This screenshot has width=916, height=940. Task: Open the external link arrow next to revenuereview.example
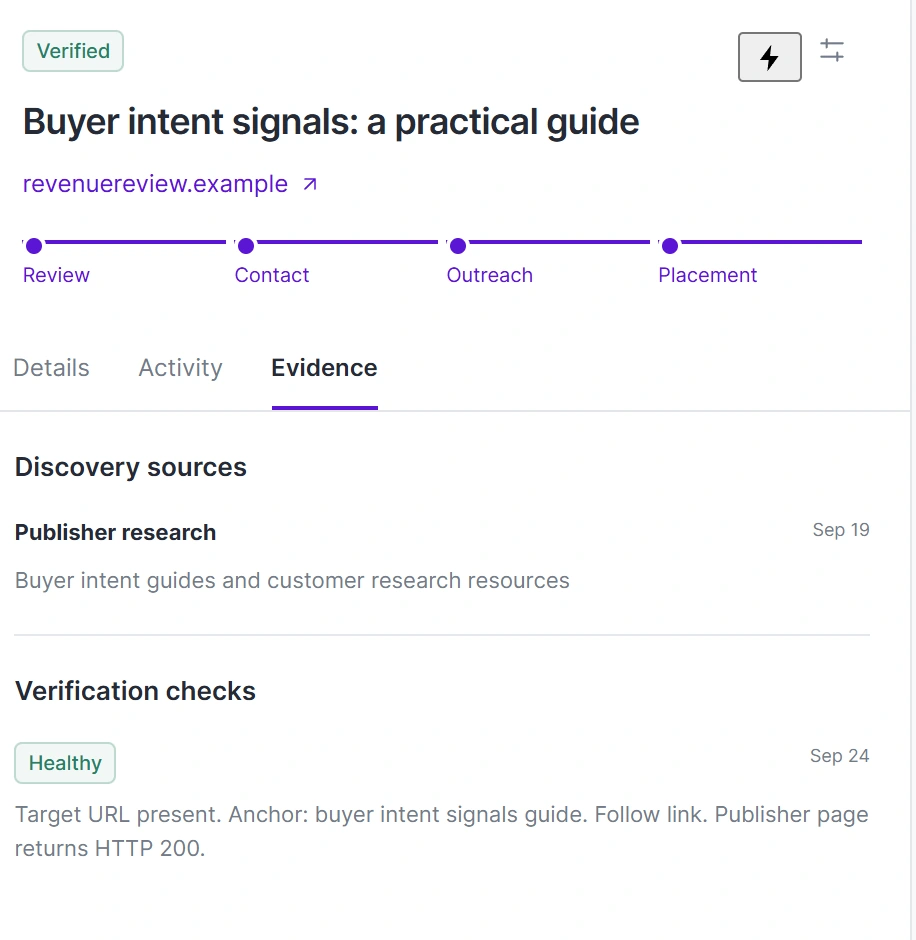coord(309,184)
